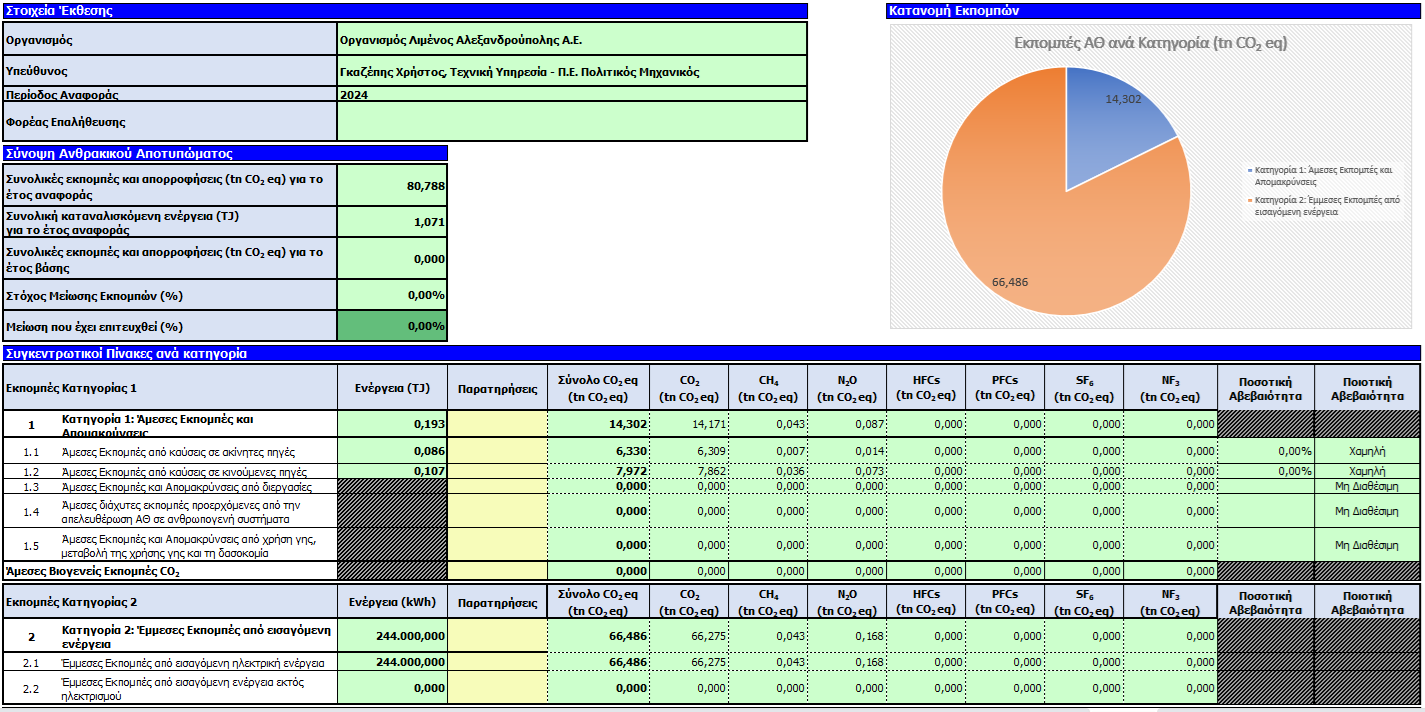Viewport: 1425px width, 712px height.
Task: Click the dark green Μείωση που έχει επιτευχθεί cell
Action: point(392,326)
